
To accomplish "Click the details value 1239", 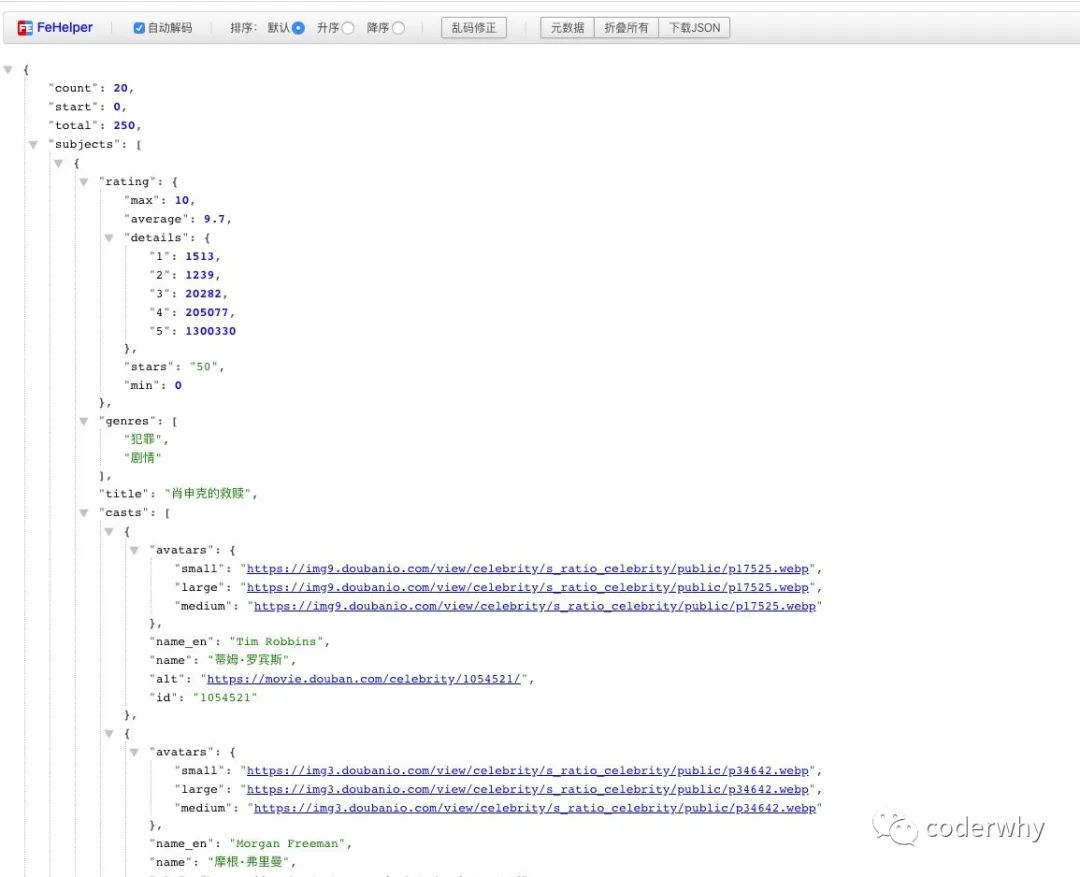I will pyautogui.click(x=200, y=275).
